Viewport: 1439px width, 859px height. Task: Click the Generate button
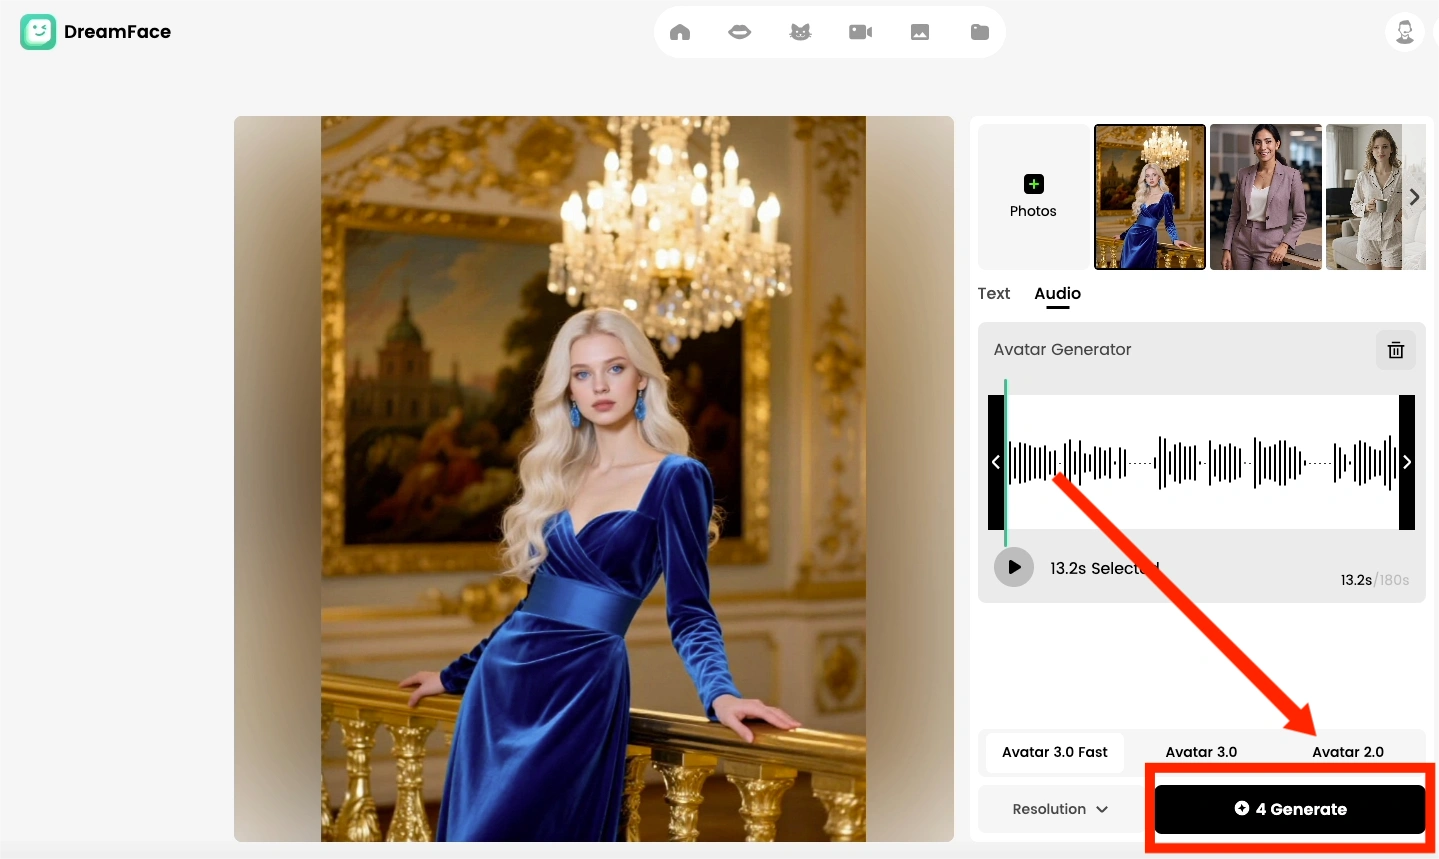pos(1290,809)
